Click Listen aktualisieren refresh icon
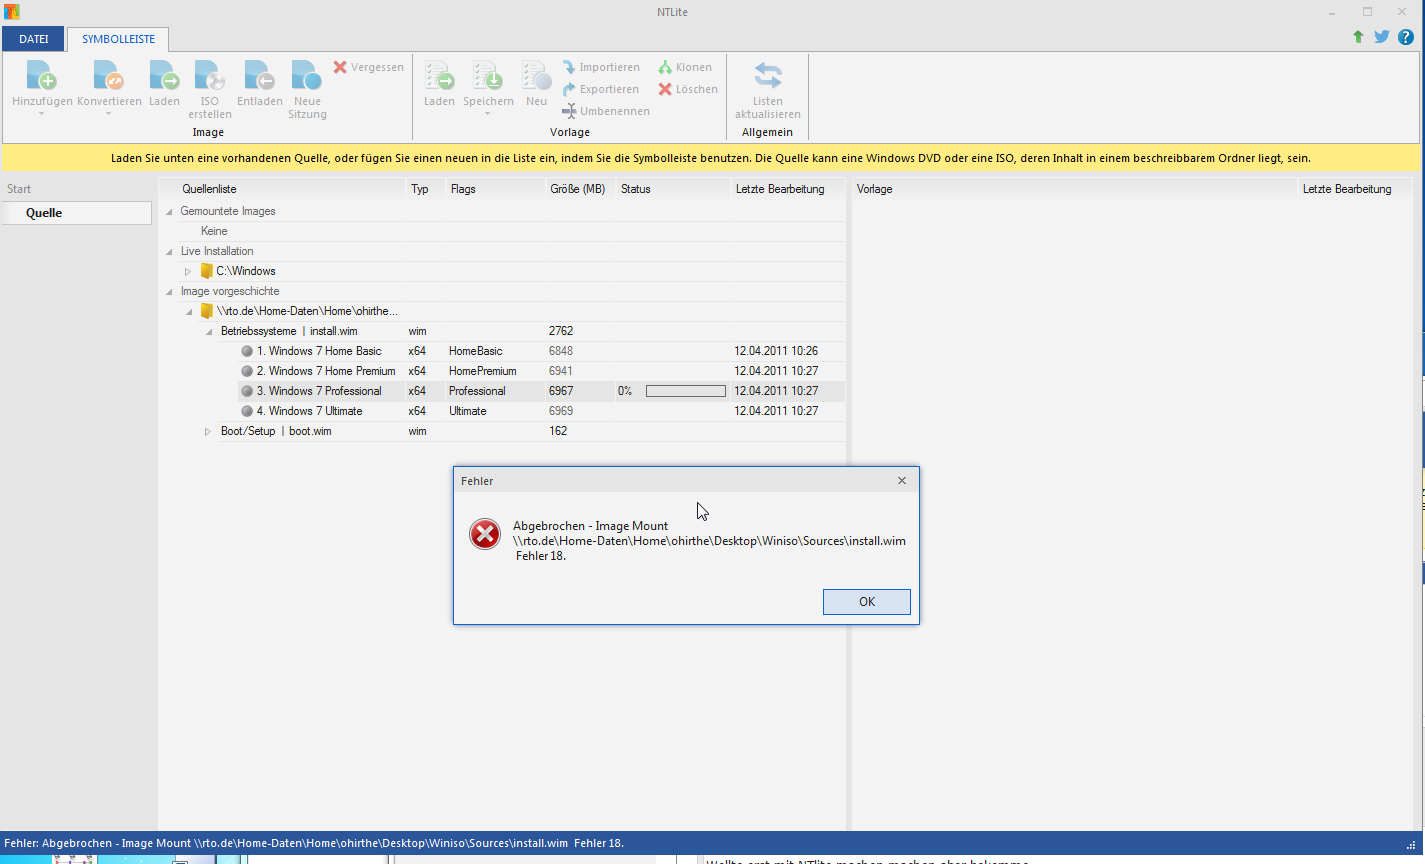Screen dimensions: 1425x864 768,76
